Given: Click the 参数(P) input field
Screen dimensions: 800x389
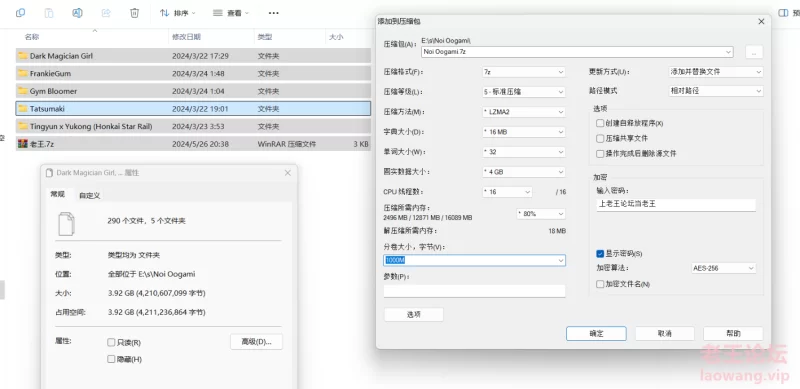Looking at the screenshot, I should tap(474, 291).
